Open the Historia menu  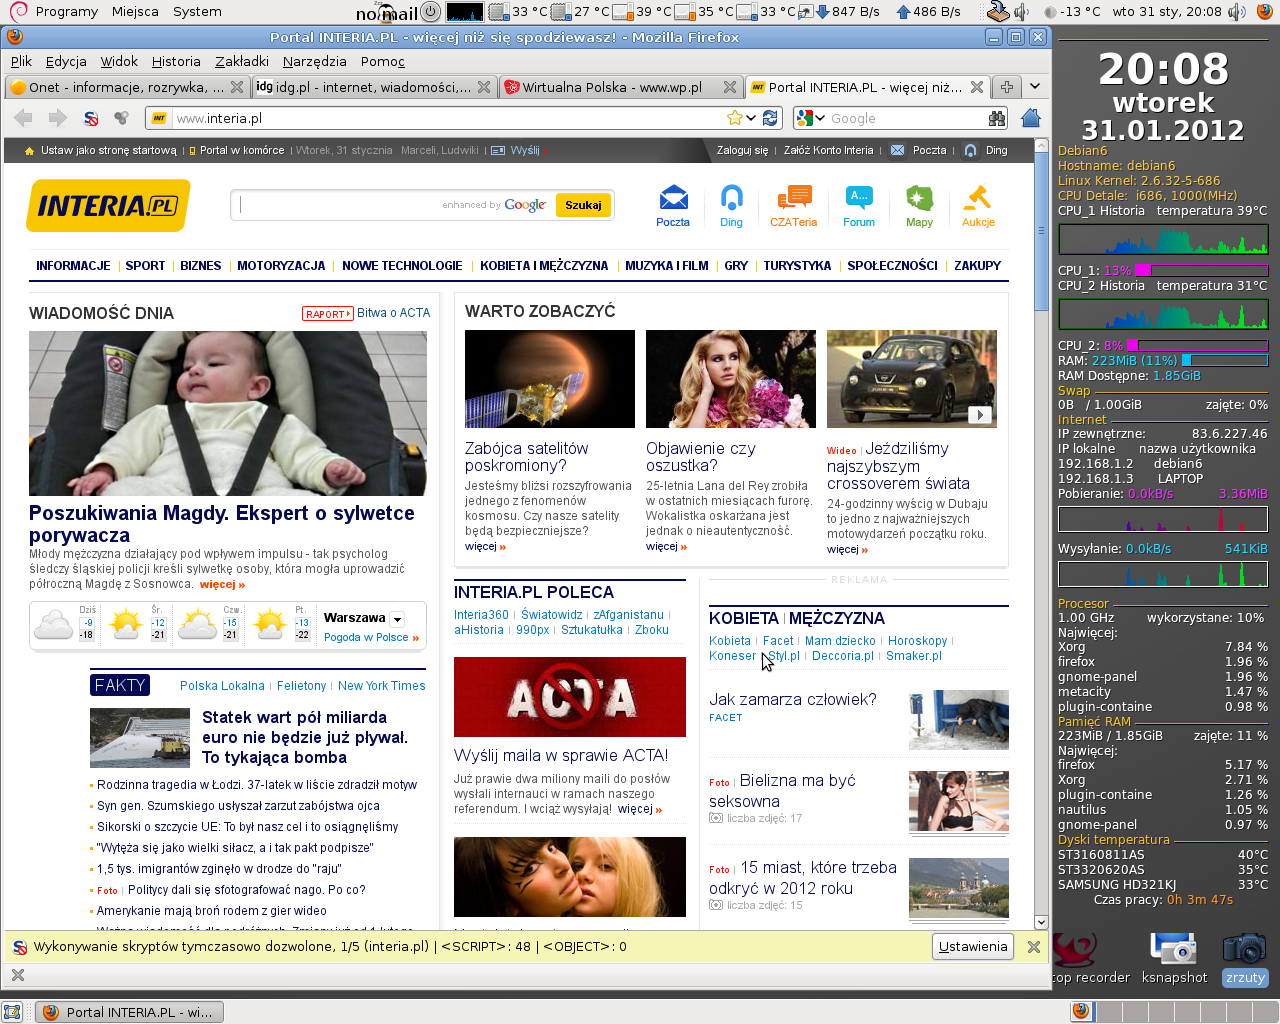pos(176,61)
